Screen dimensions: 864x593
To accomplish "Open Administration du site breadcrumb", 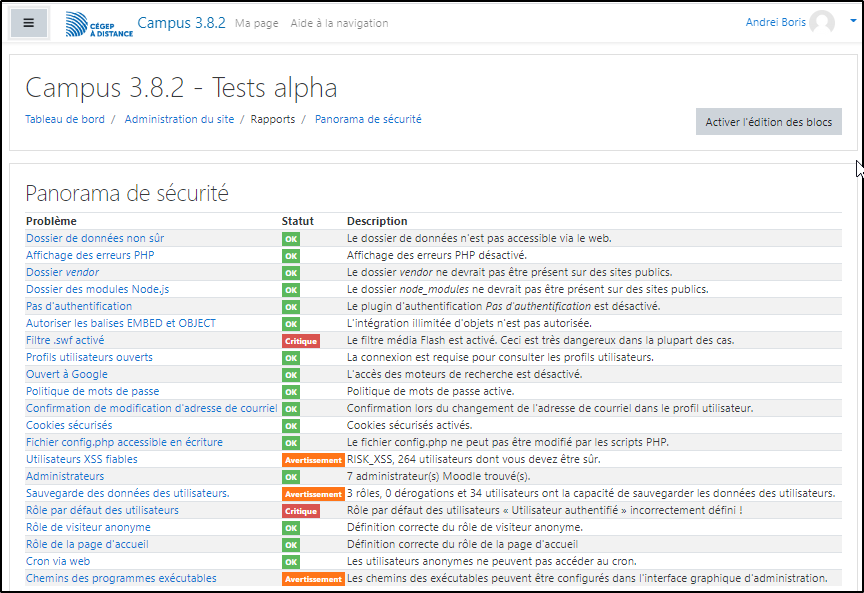I will click(179, 119).
